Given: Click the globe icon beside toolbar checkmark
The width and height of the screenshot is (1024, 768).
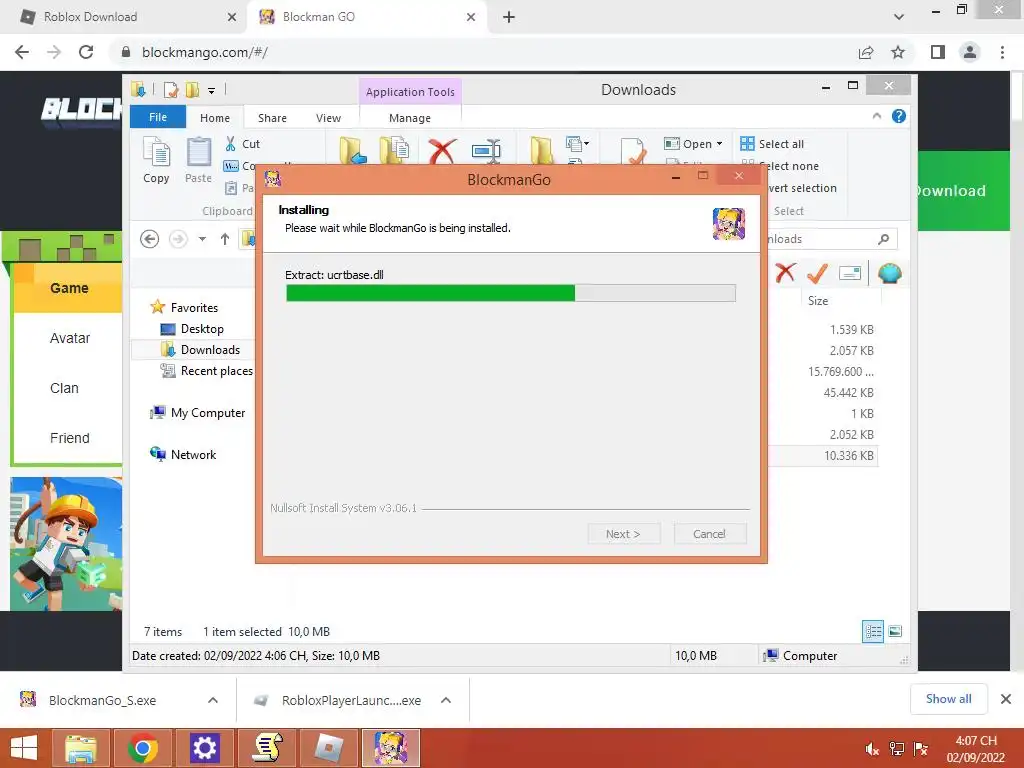Looking at the screenshot, I should (x=889, y=273).
